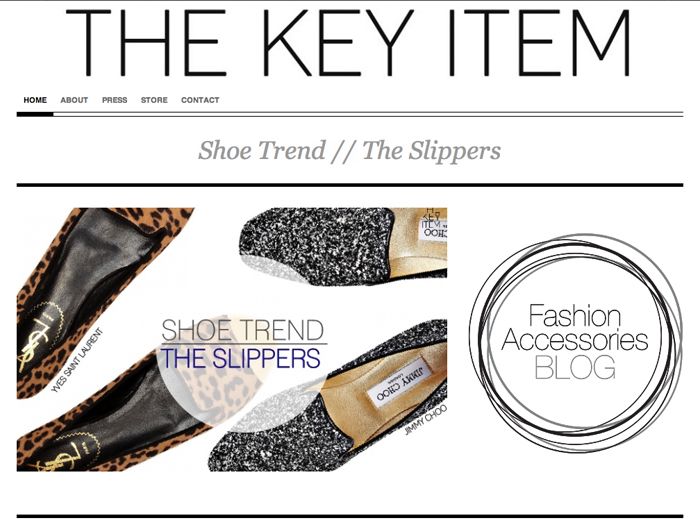Open the CONTACT page
This screenshot has width=700, height=525.
(x=200, y=100)
